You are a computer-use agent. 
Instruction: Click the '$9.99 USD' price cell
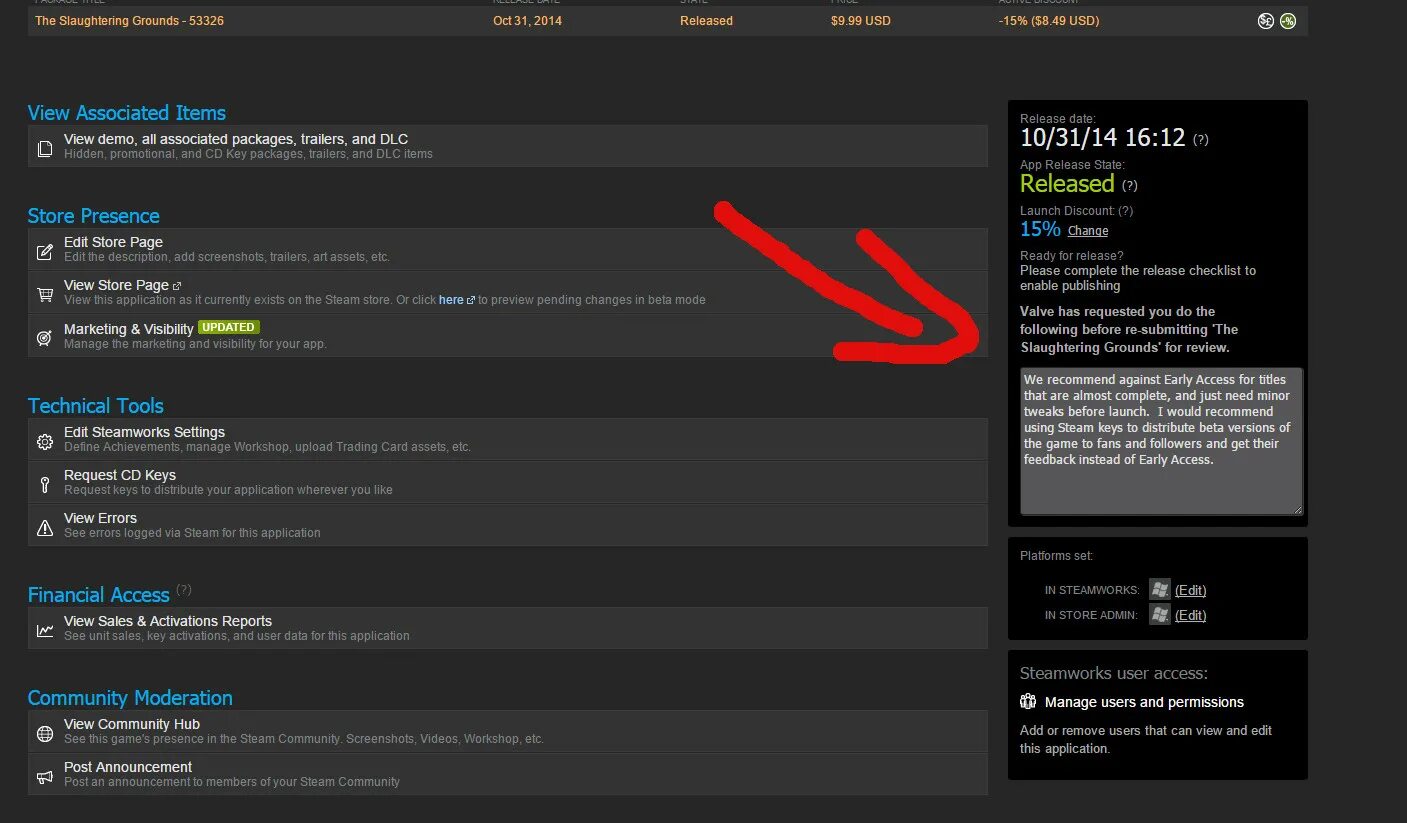[x=860, y=21]
